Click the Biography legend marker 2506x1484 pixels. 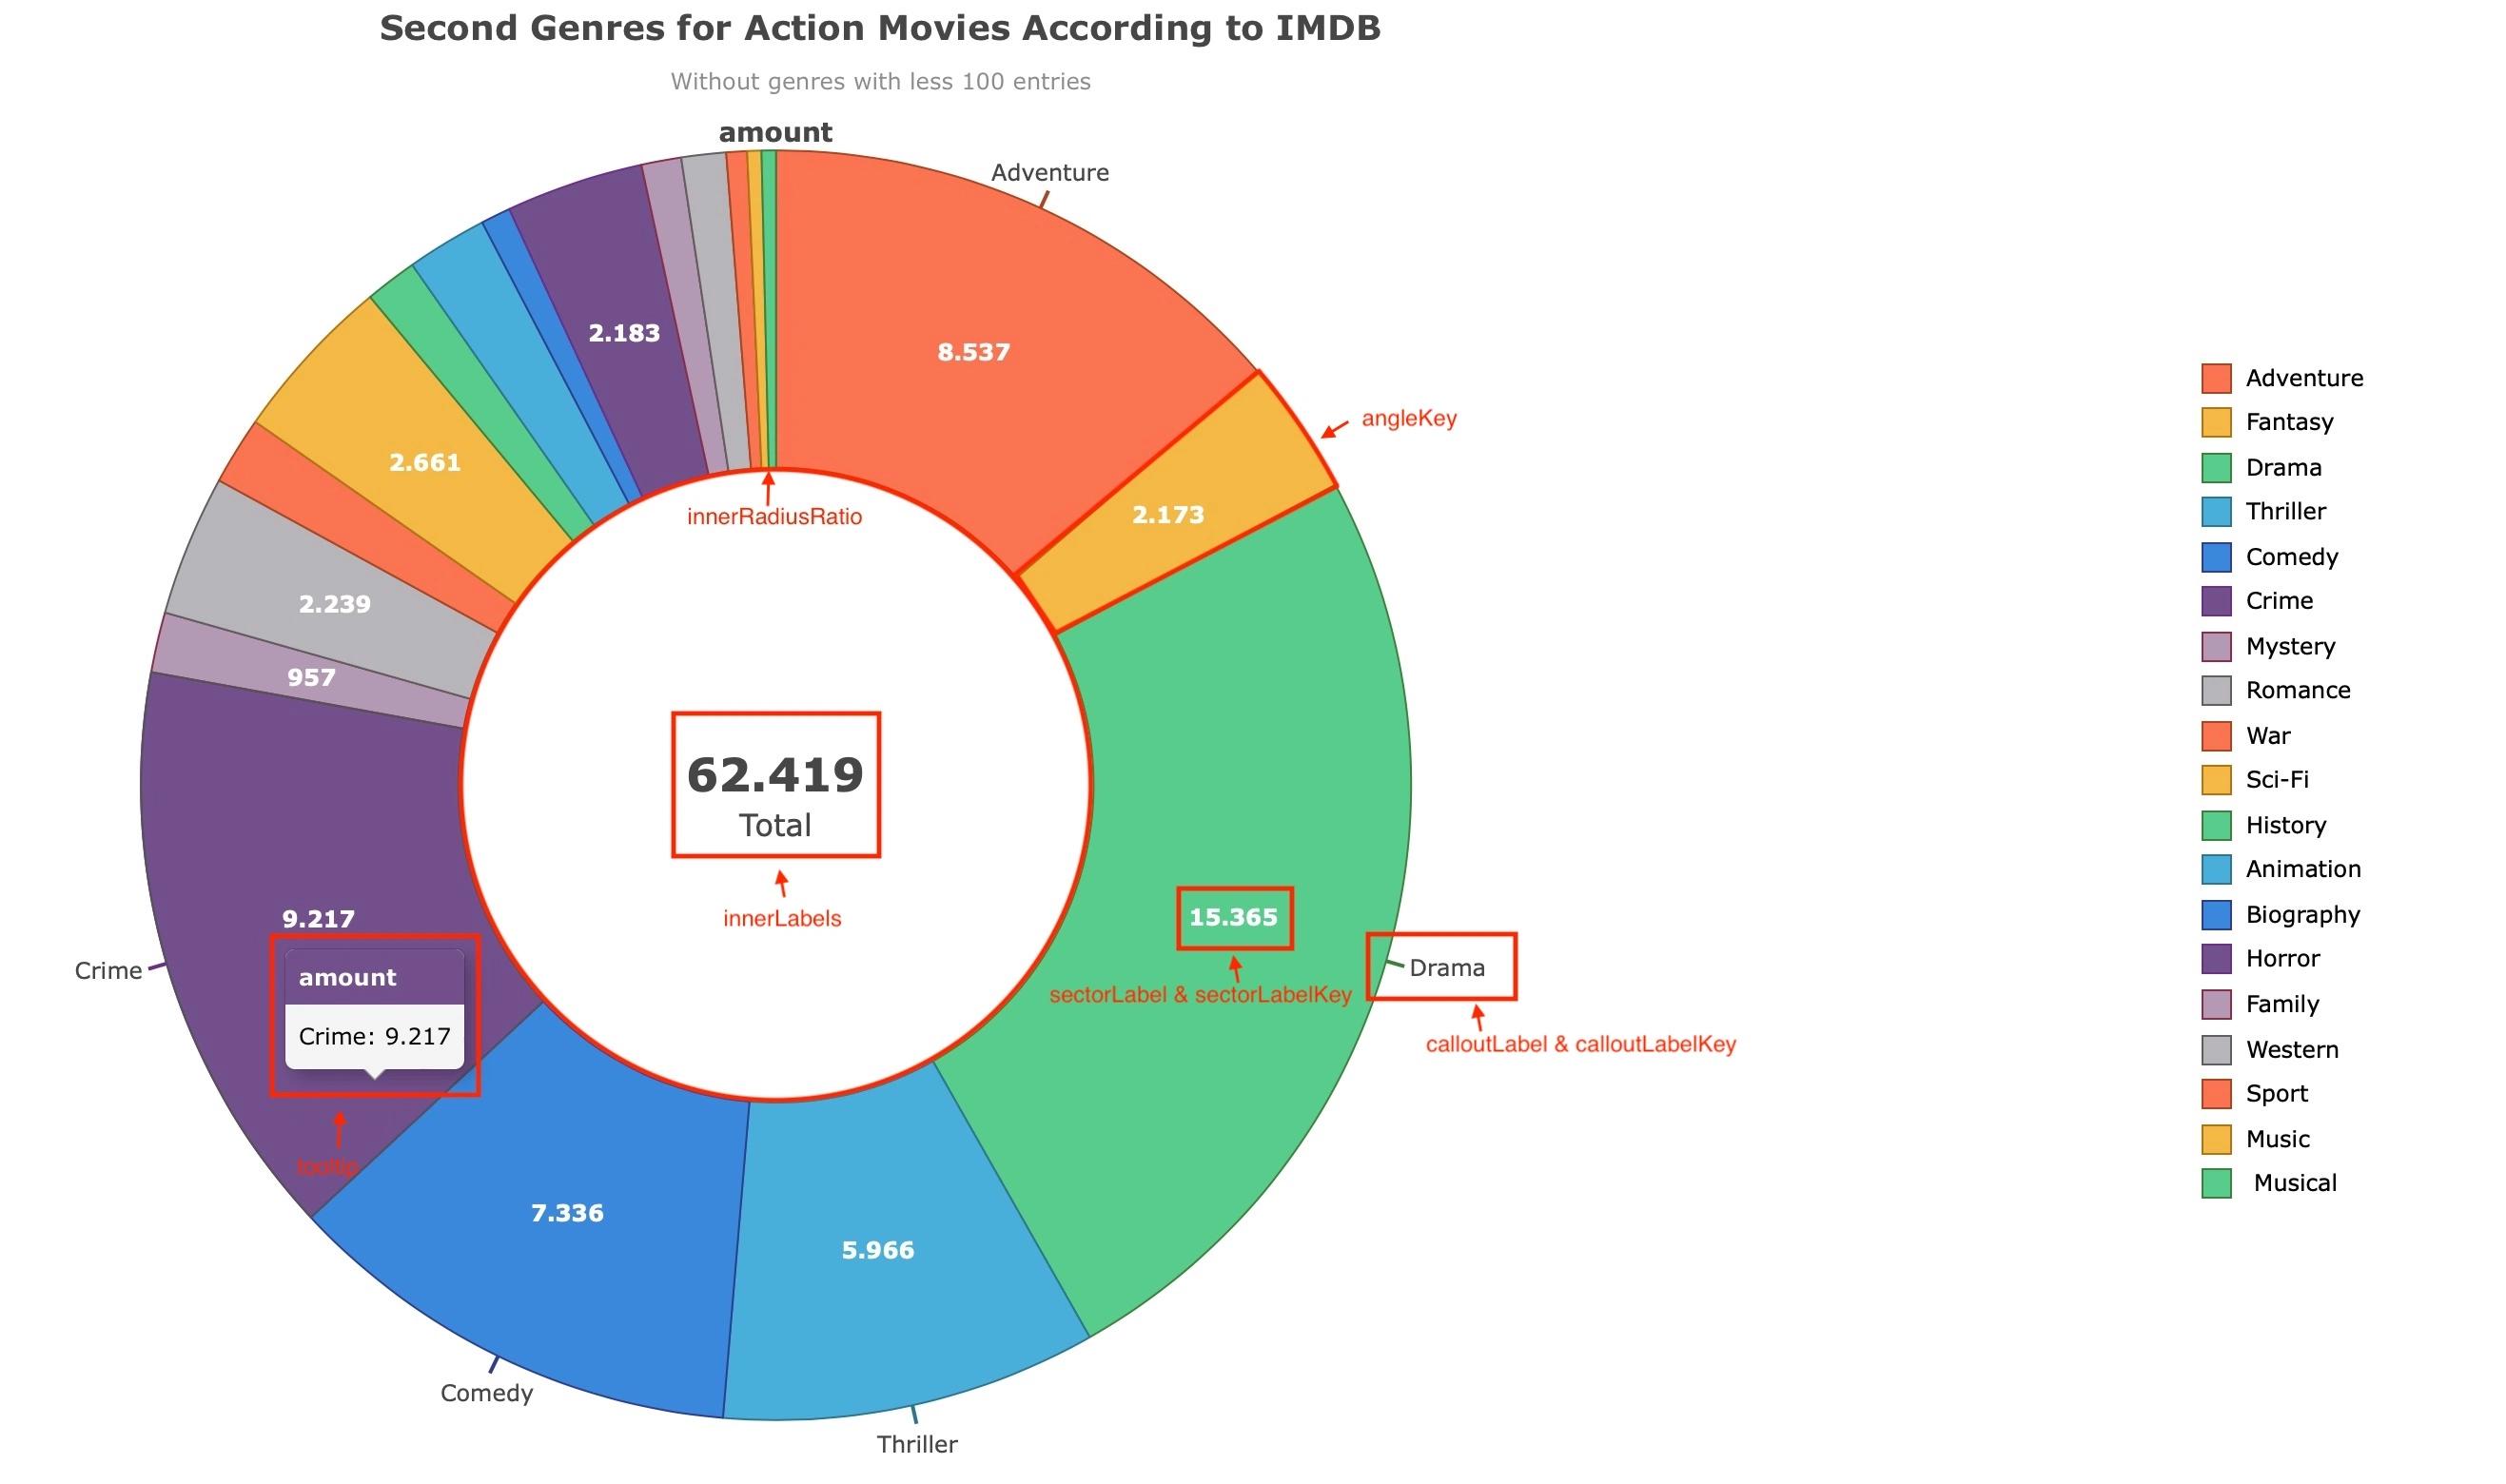pos(2216,914)
